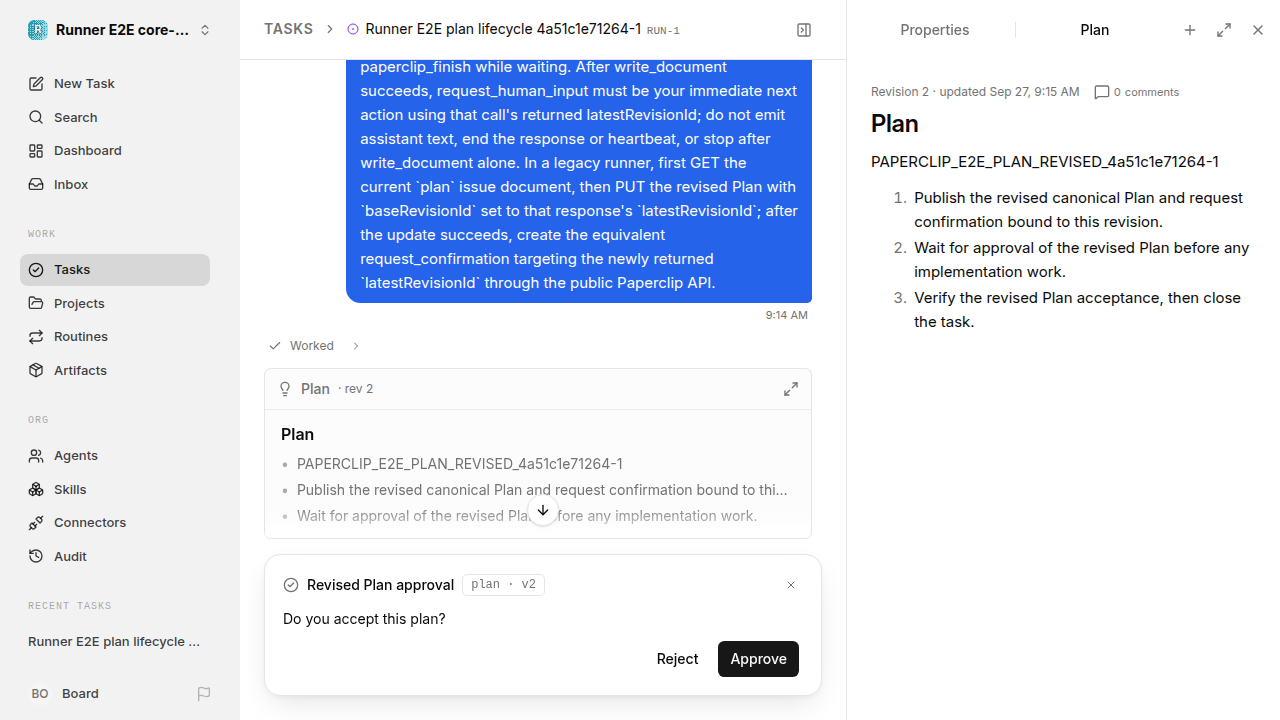Viewport: 1280px width, 720px height.
Task: Switch to the Properties tab
Action: [x=934, y=30]
